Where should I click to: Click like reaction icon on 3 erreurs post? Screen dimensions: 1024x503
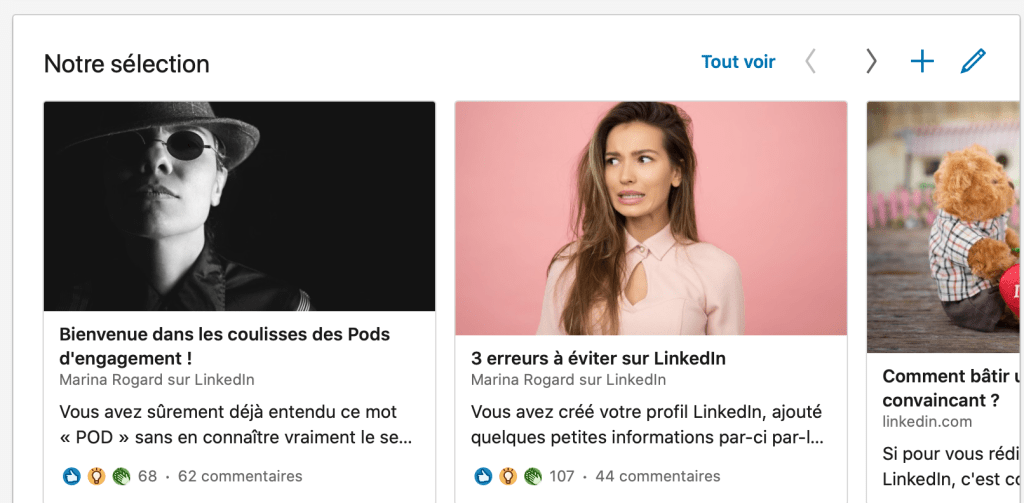coord(483,476)
